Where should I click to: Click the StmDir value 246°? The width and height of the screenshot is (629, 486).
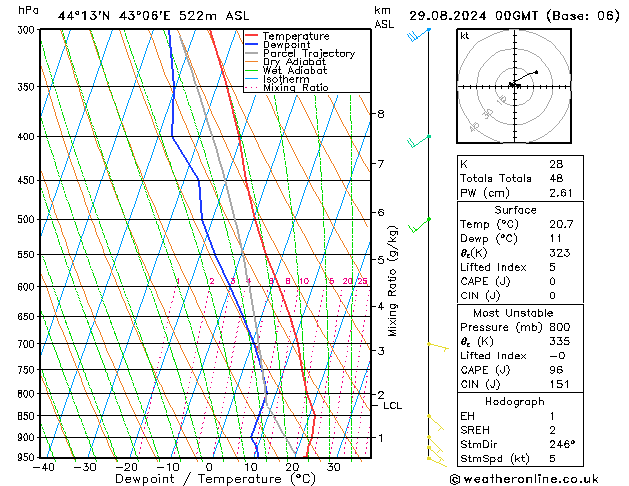pos(562,444)
